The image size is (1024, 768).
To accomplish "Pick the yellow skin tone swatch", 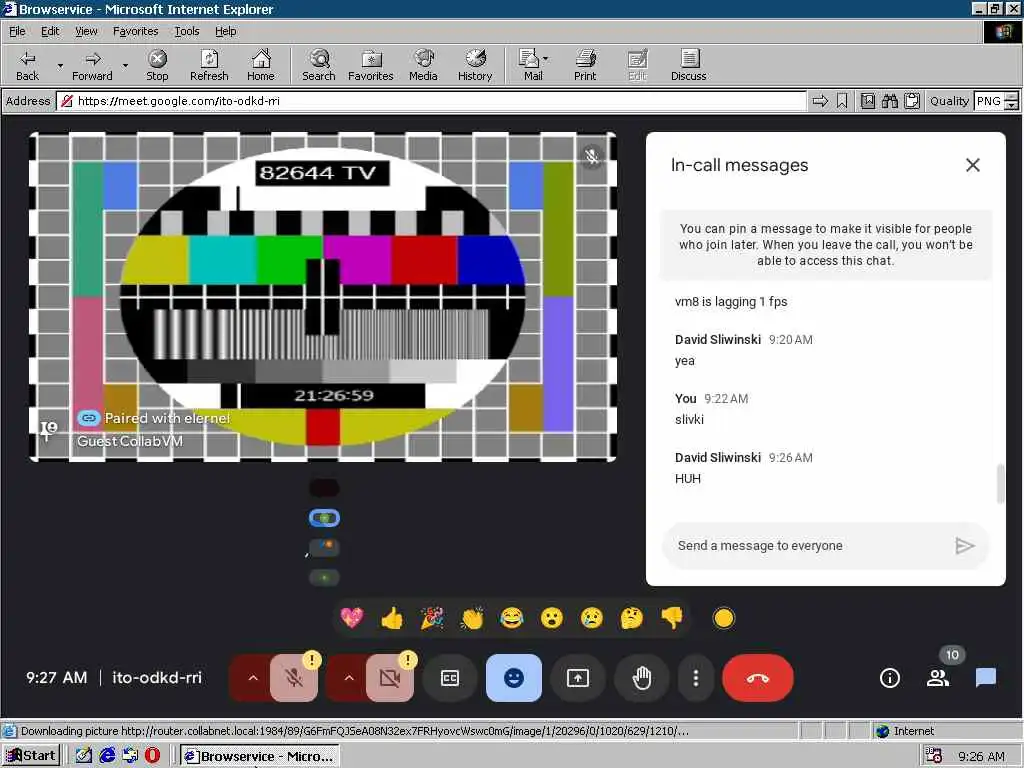I will pos(724,618).
